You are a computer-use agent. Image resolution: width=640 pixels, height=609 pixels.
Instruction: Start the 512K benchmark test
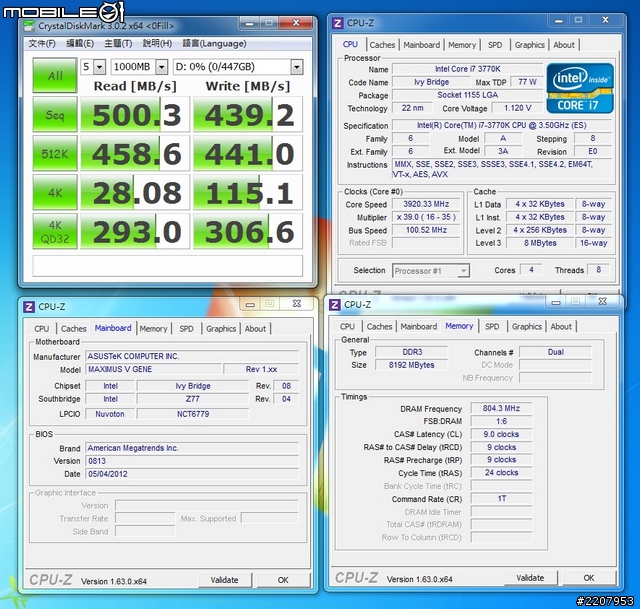click(x=55, y=153)
